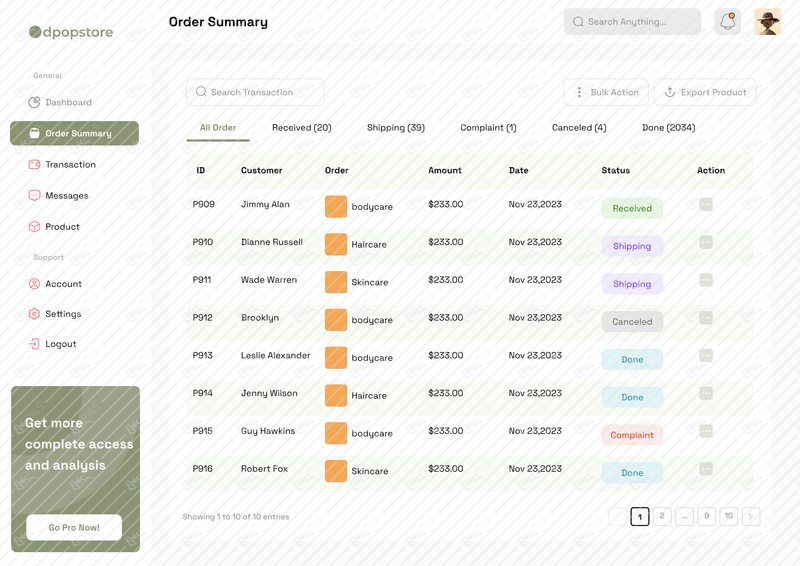Focus the Search Transaction field

[255, 92]
